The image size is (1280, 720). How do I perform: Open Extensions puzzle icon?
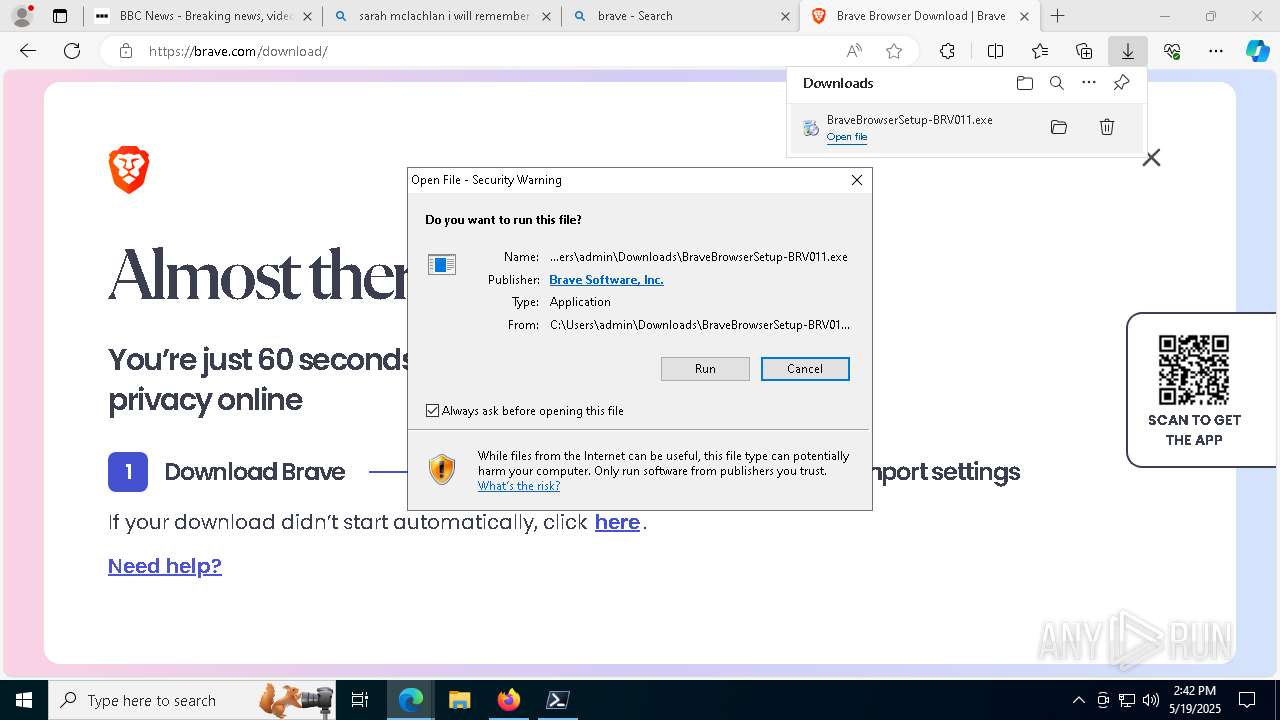[x=947, y=51]
